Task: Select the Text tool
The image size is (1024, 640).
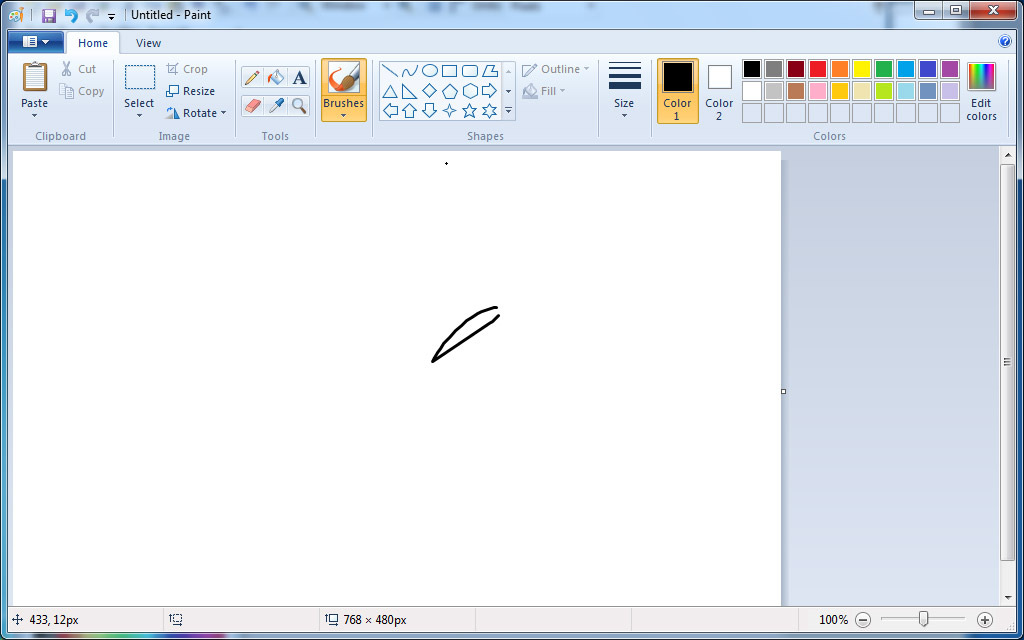Action: pyautogui.click(x=299, y=78)
